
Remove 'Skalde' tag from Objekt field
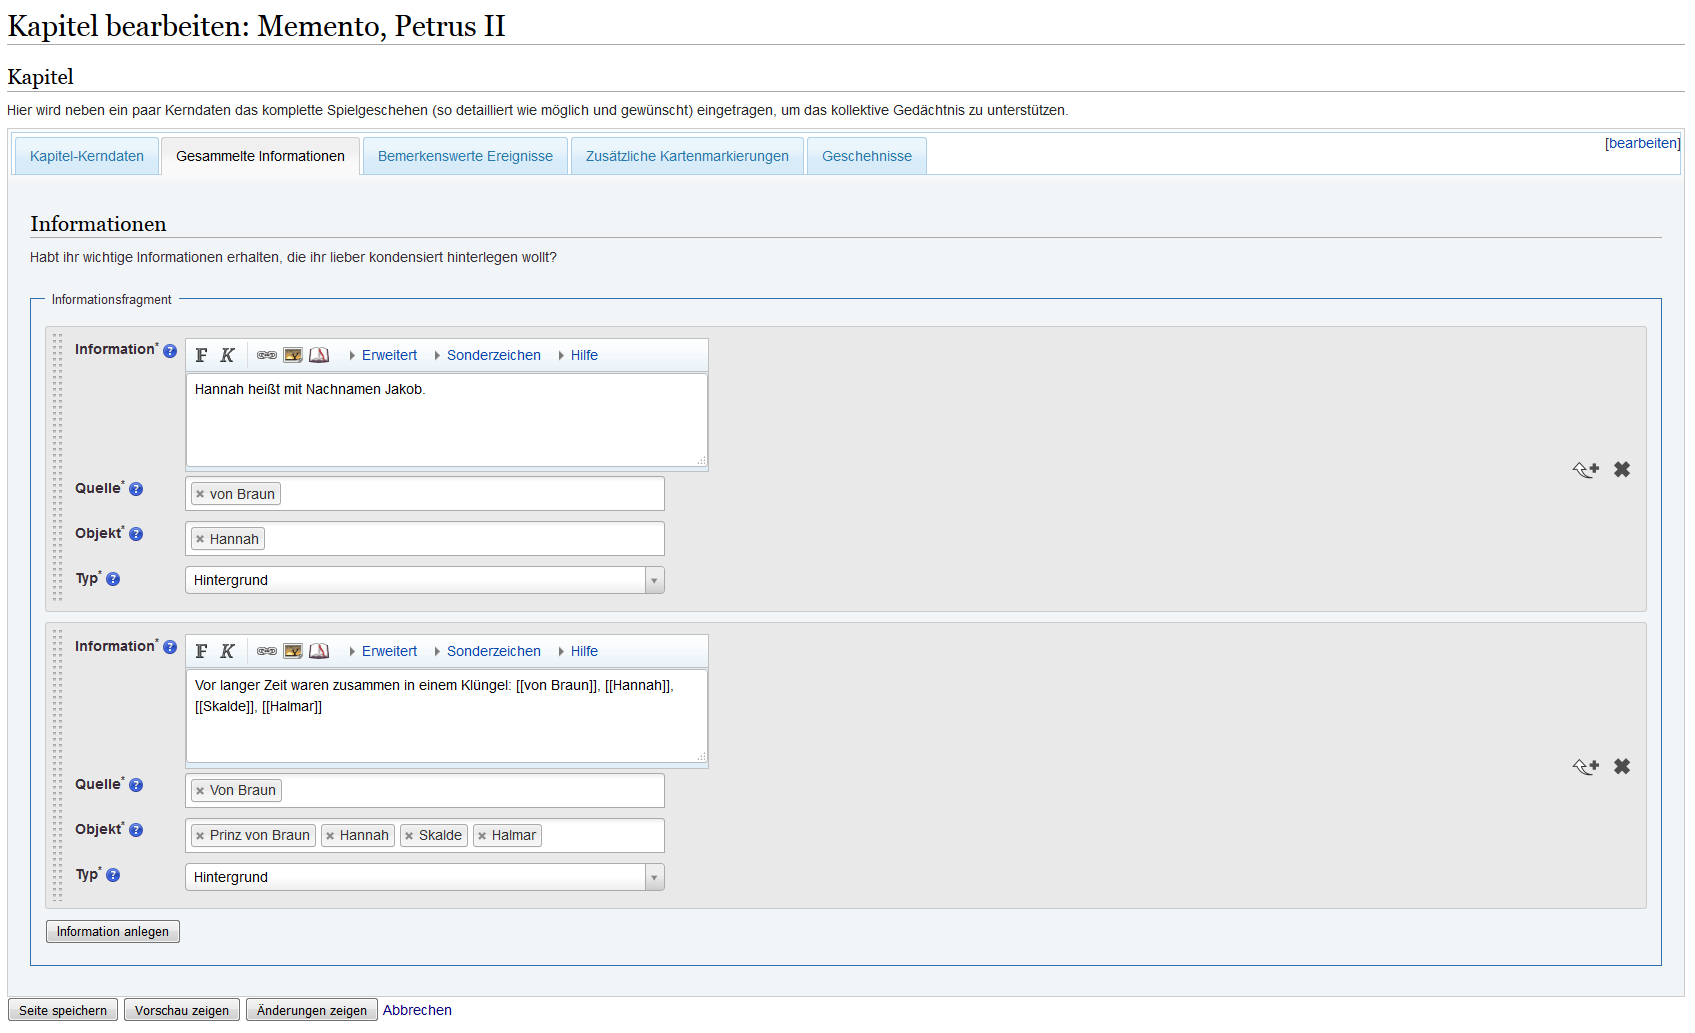(409, 836)
